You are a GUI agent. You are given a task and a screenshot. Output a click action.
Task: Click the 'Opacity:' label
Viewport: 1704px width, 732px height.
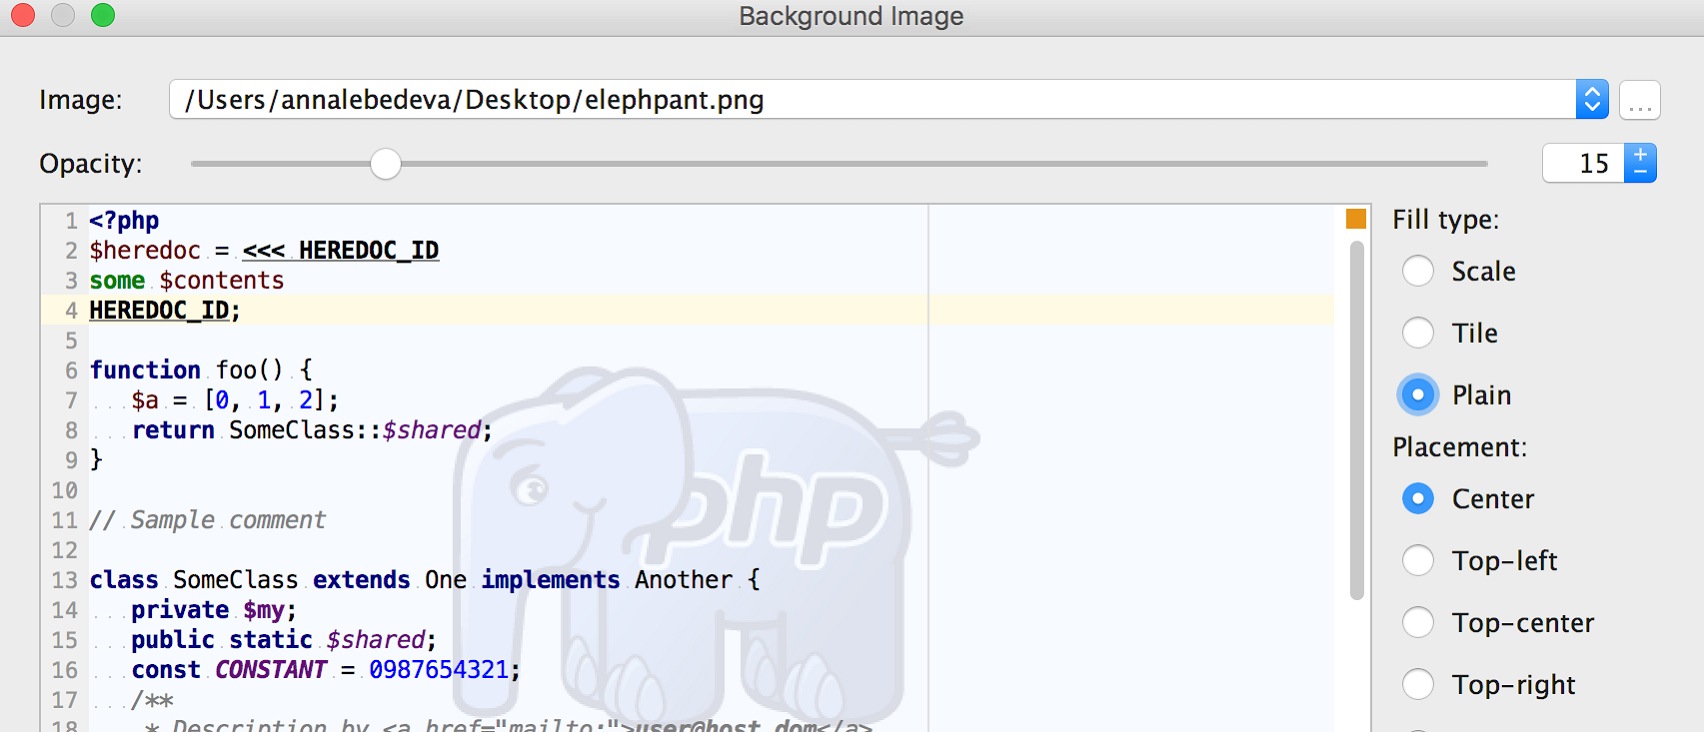(x=91, y=163)
